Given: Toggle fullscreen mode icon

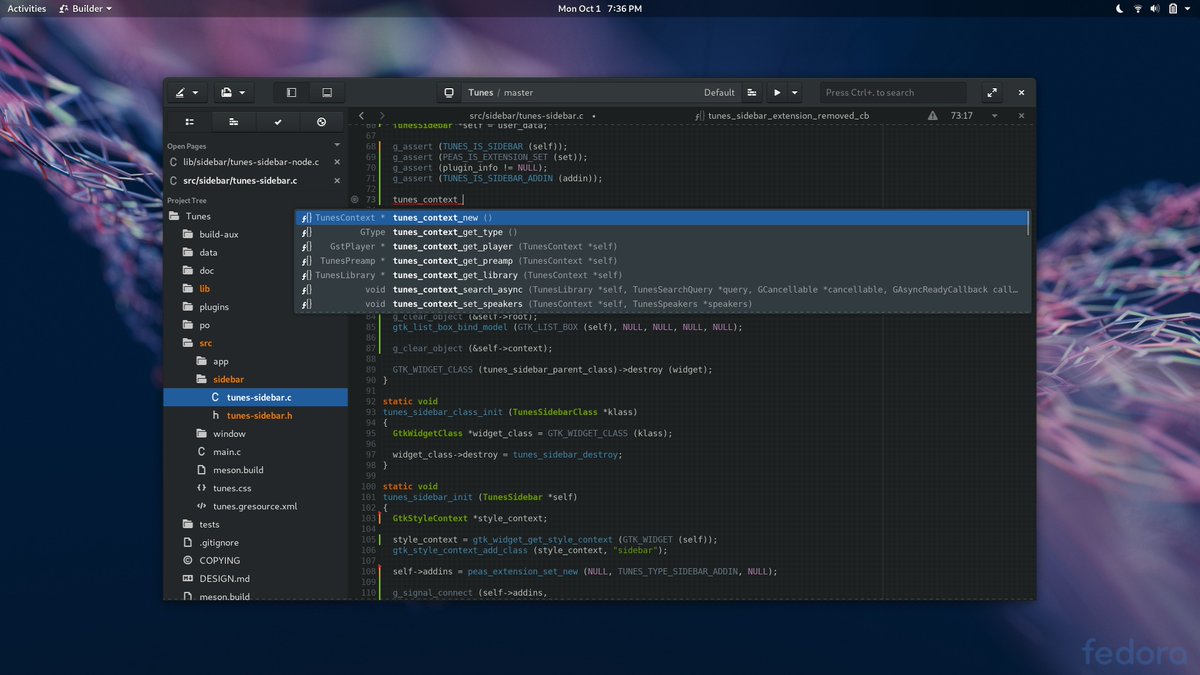Looking at the screenshot, I should 992,92.
